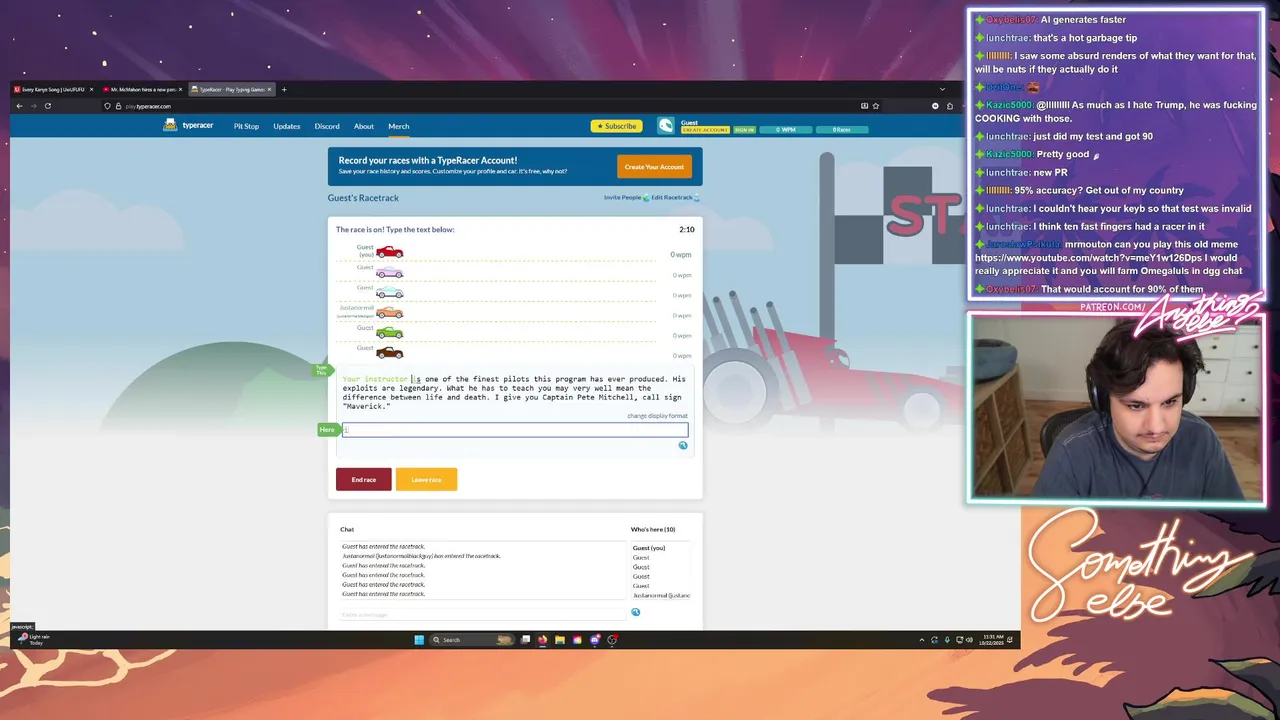Click the 0 WPM stat pill
The image size is (1280, 720).
tap(785, 129)
